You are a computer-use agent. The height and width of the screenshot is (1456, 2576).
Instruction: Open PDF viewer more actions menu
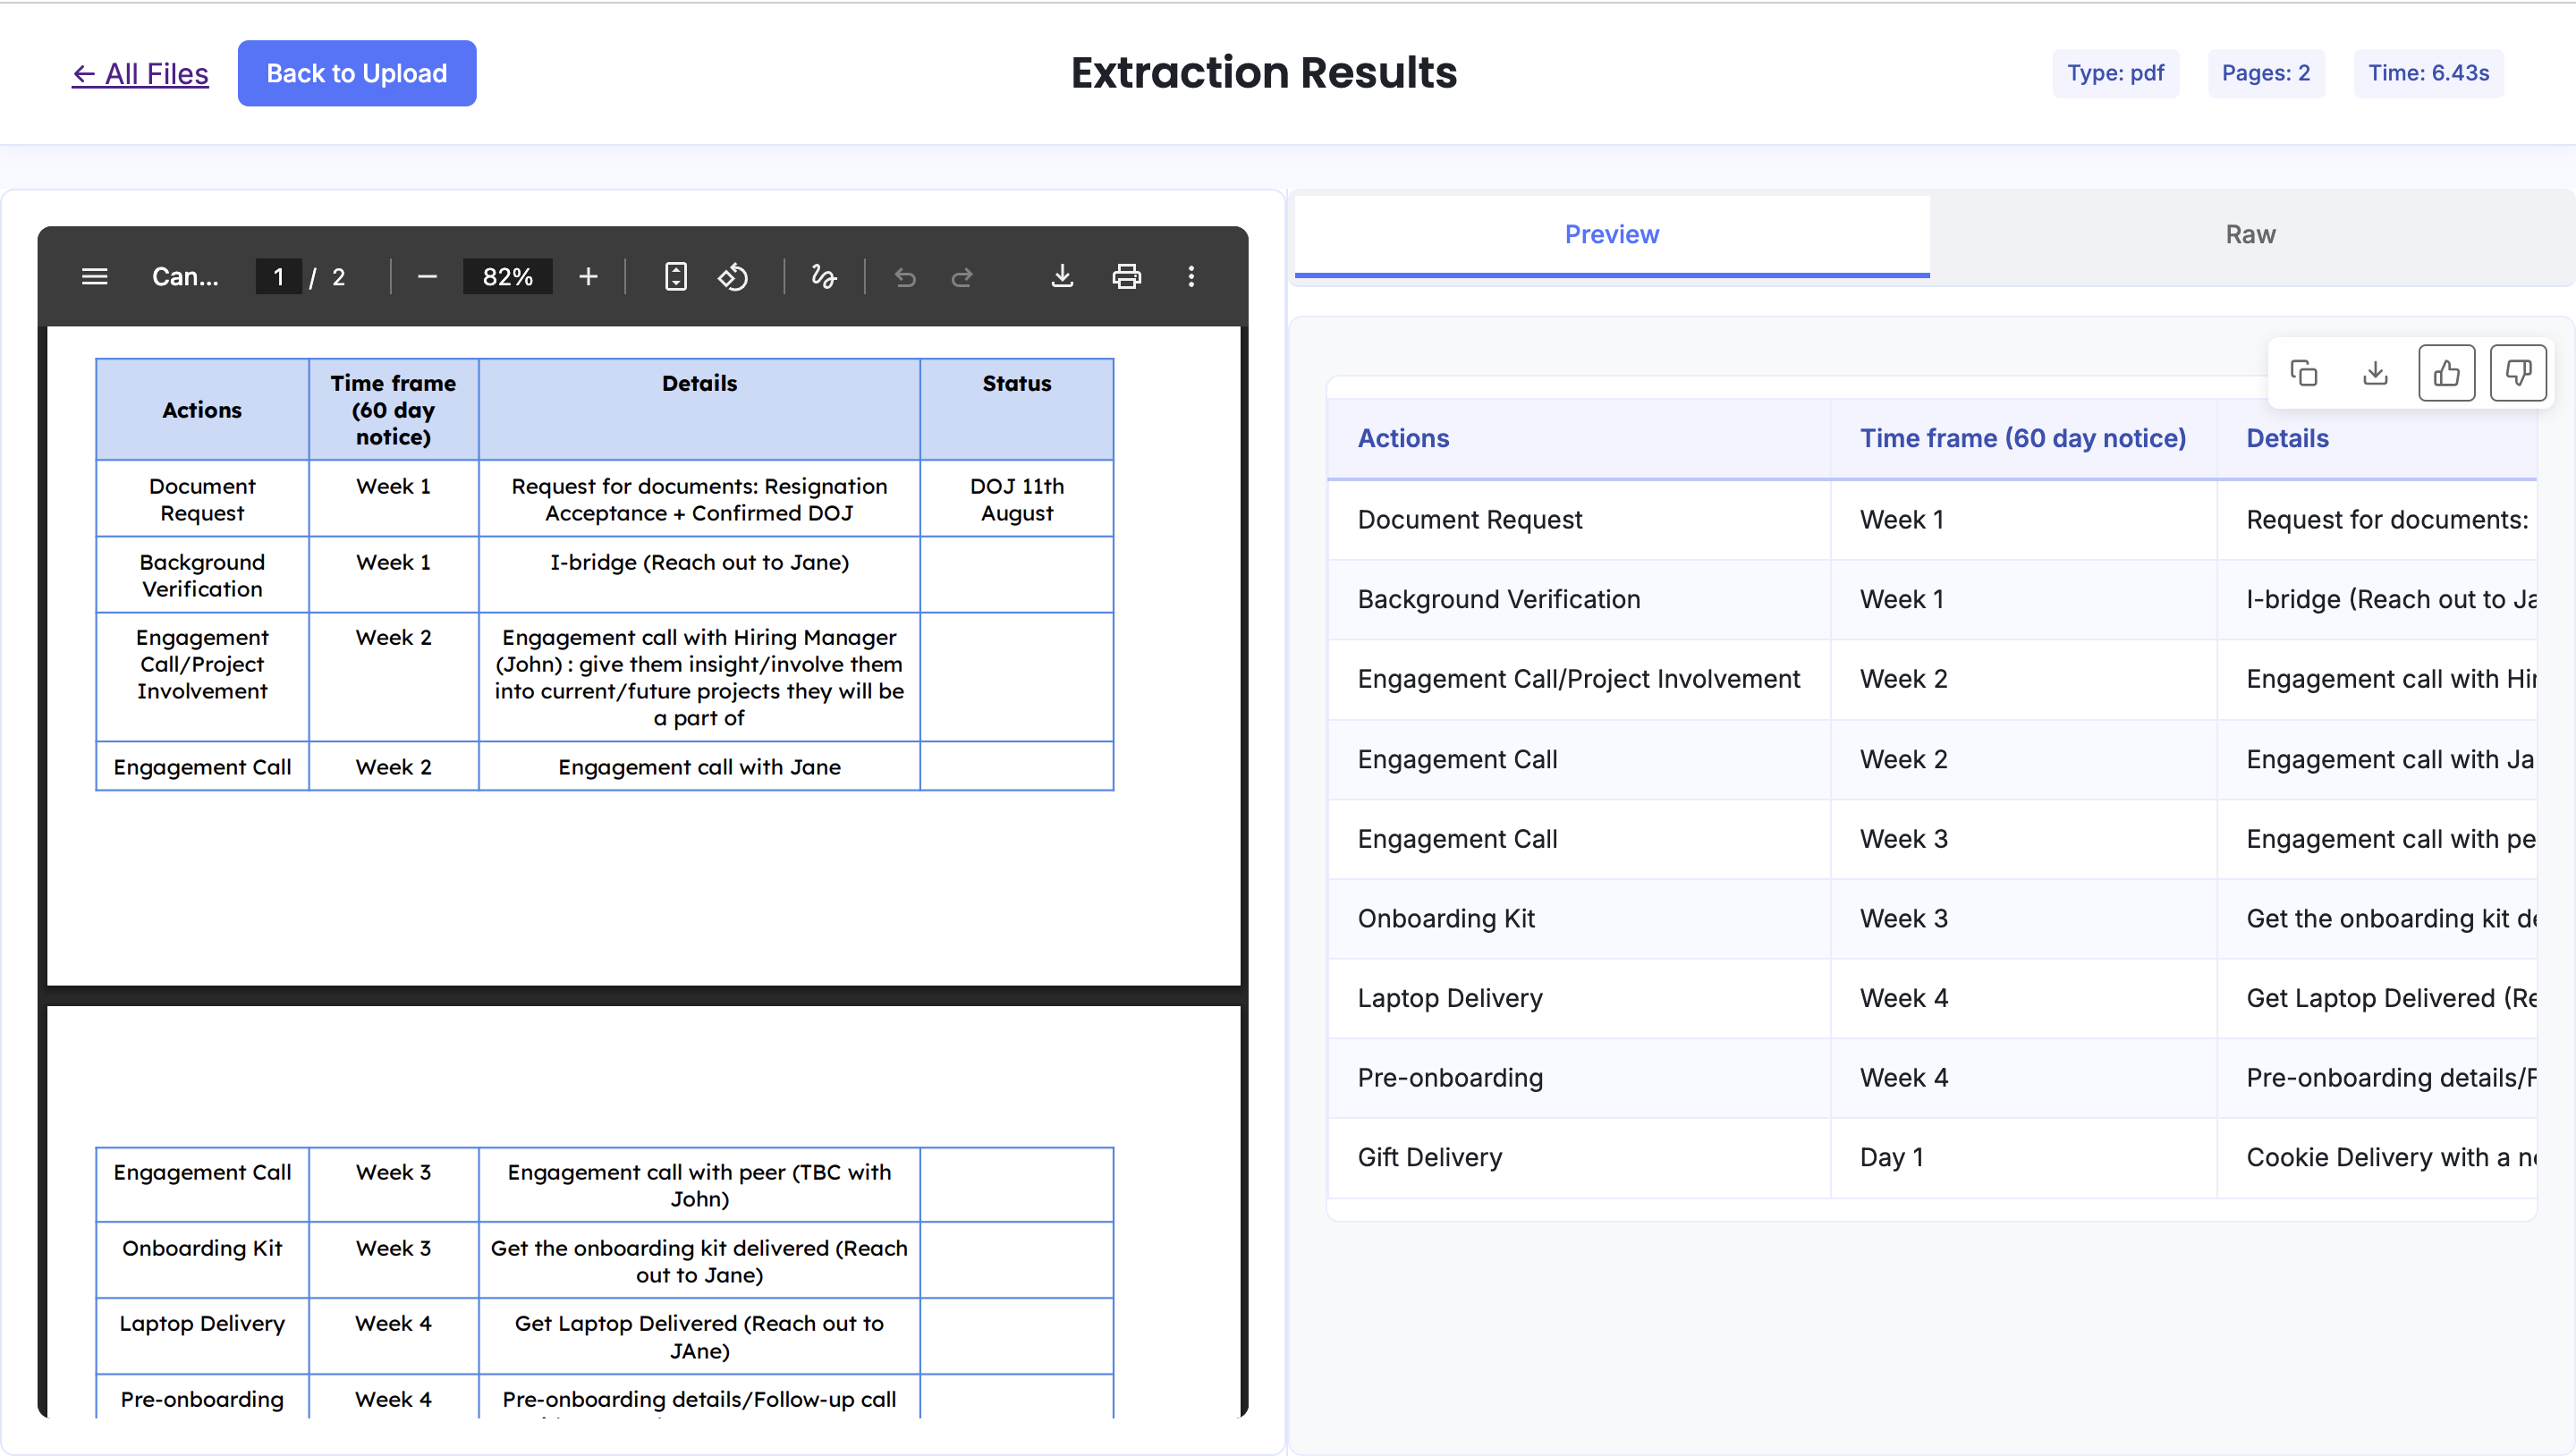tap(1190, 276)
